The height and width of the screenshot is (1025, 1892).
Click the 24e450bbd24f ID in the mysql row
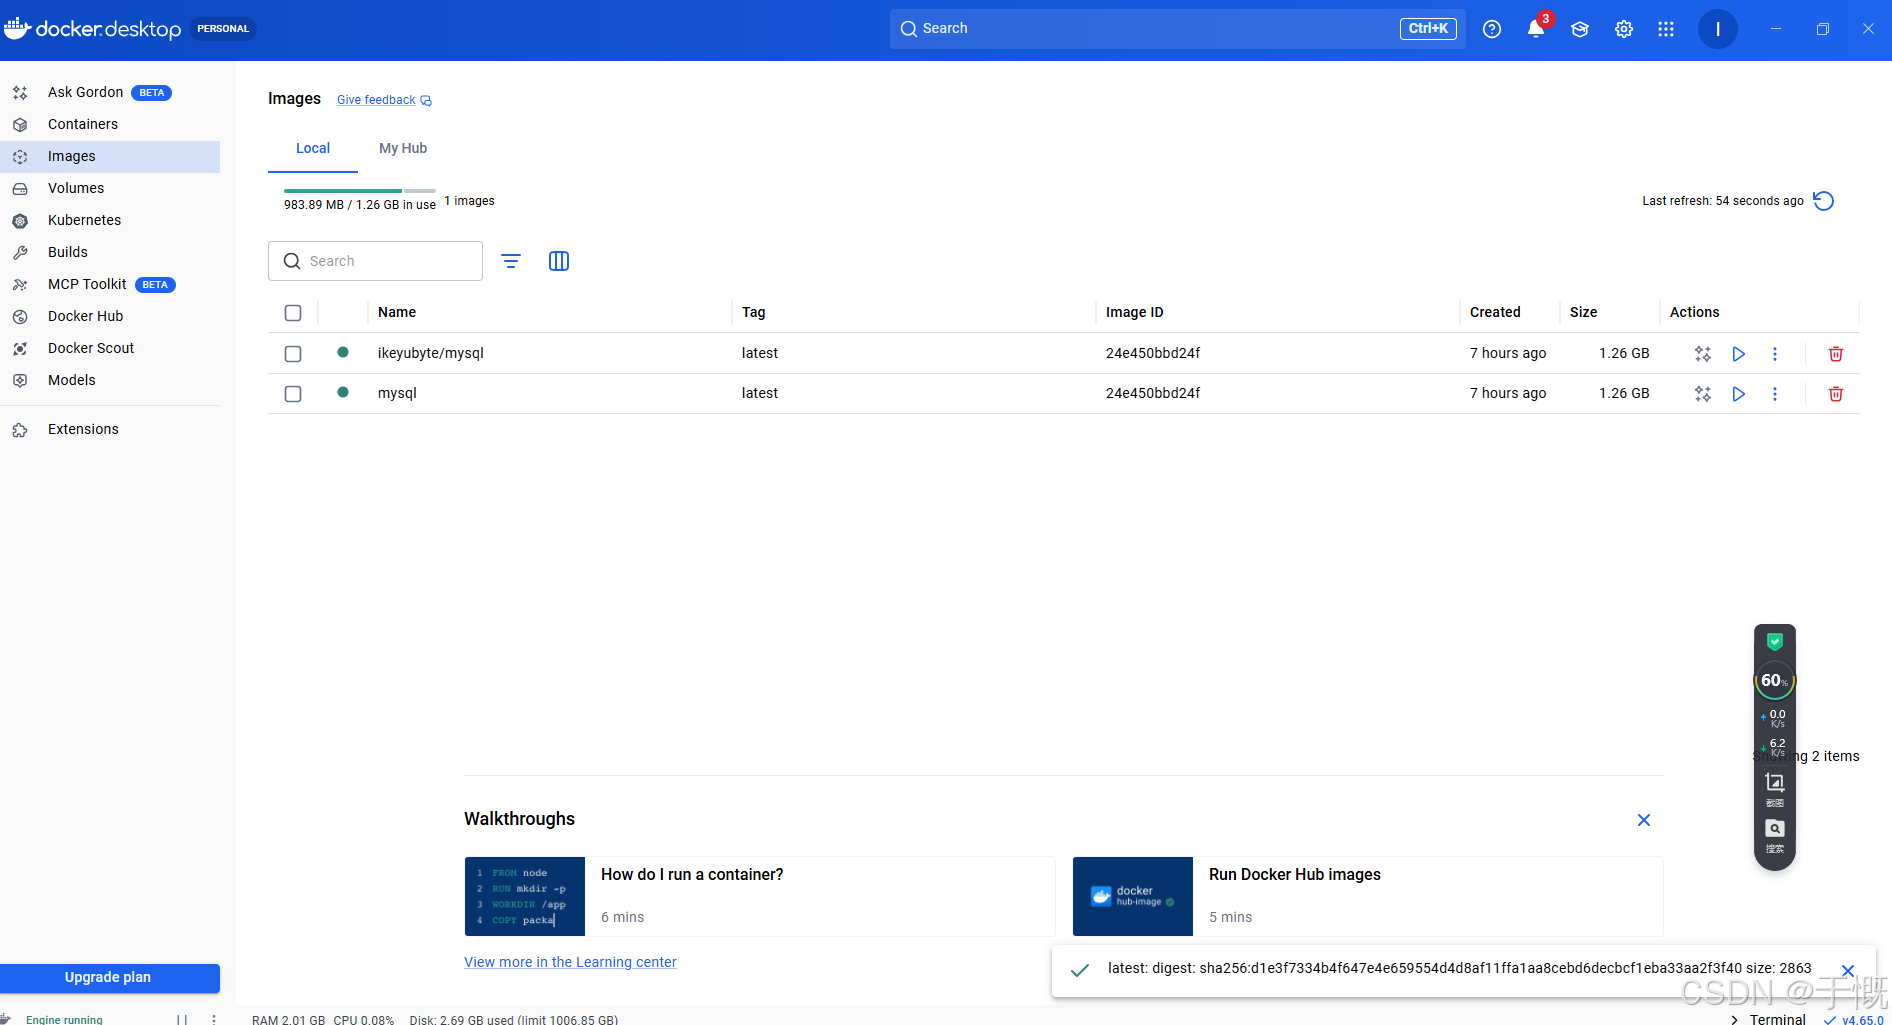1153,393
